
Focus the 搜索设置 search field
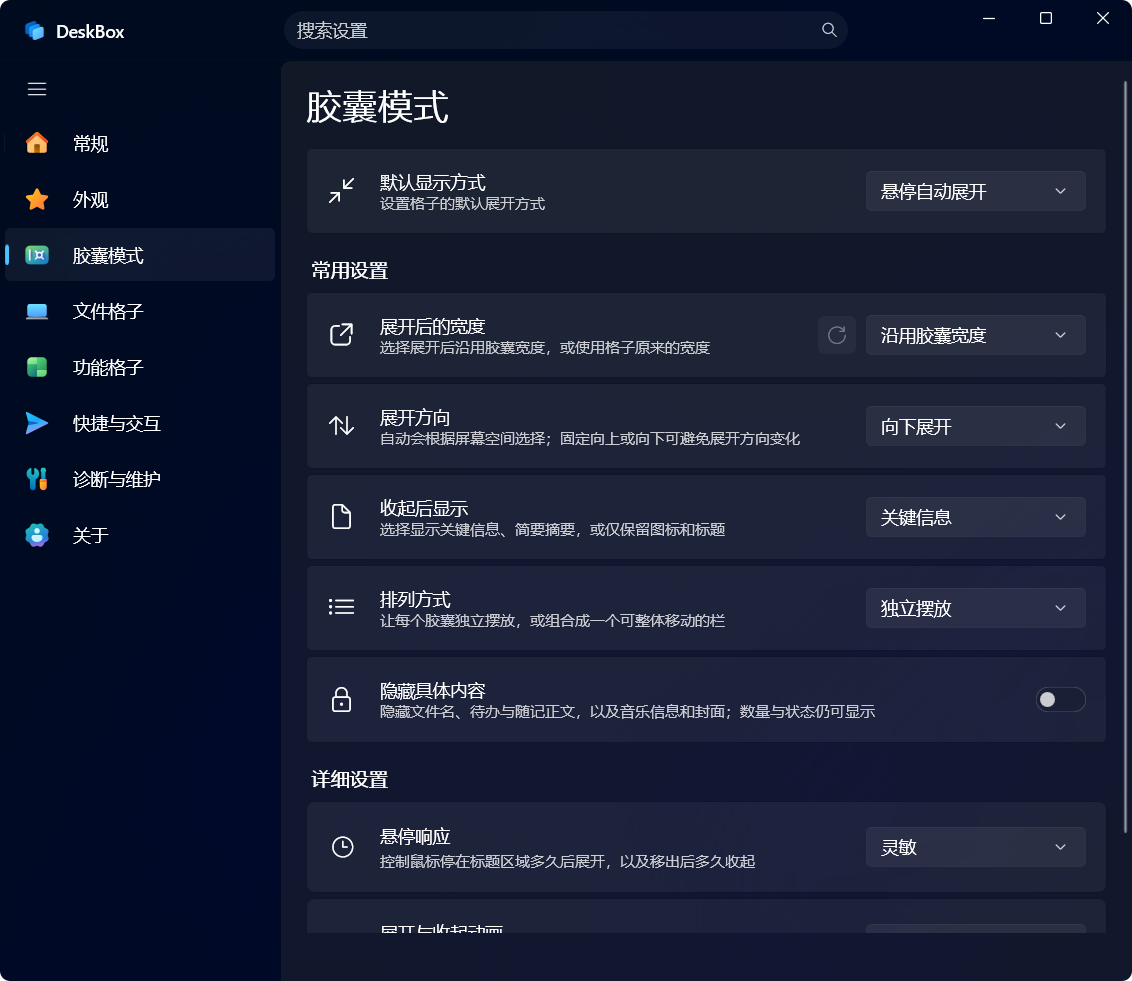pyautogui.click(x=566, y=30)
